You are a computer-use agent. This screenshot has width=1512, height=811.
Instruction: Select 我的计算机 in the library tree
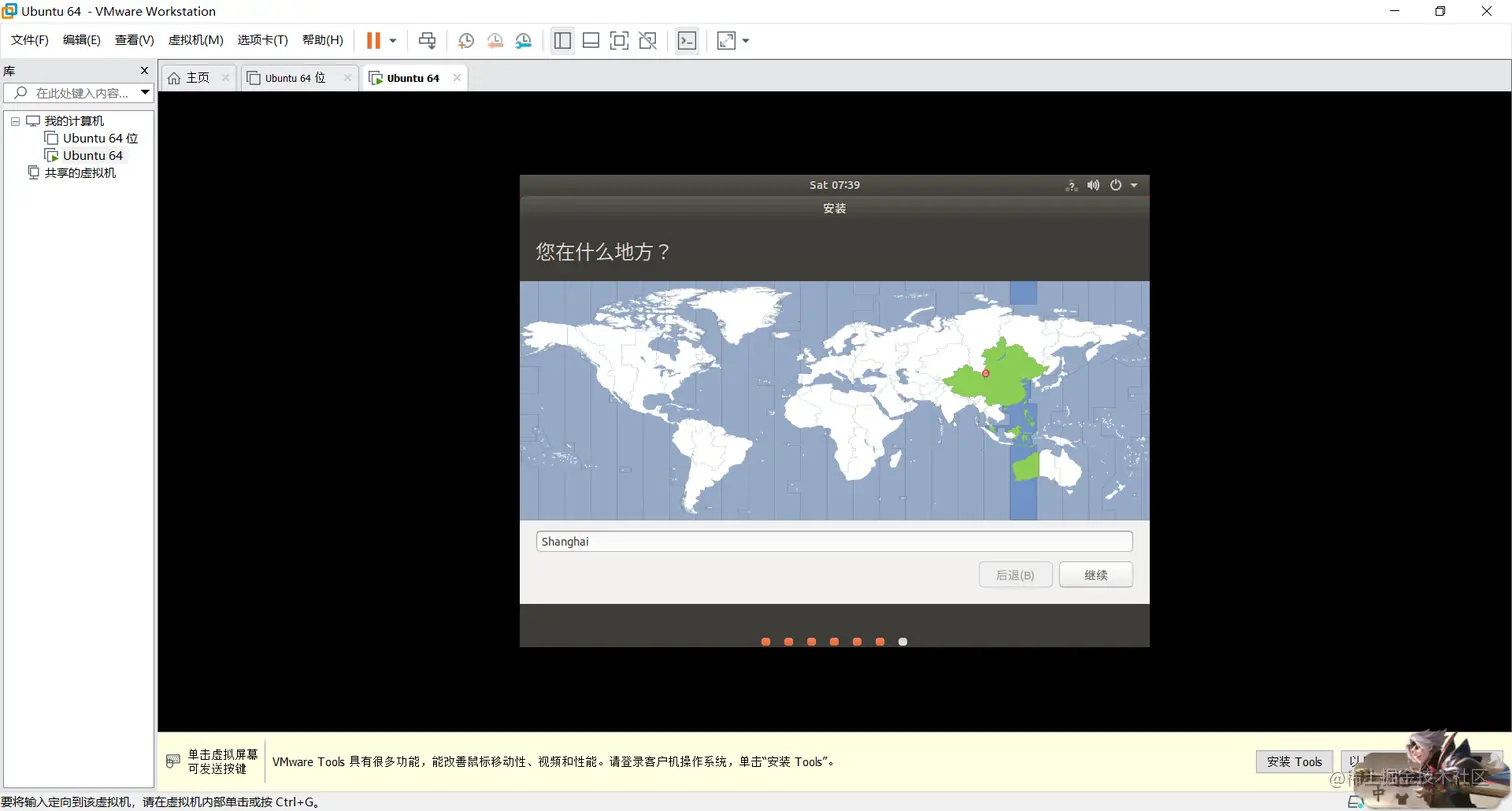pyautogui.click(x=74, y=121)
